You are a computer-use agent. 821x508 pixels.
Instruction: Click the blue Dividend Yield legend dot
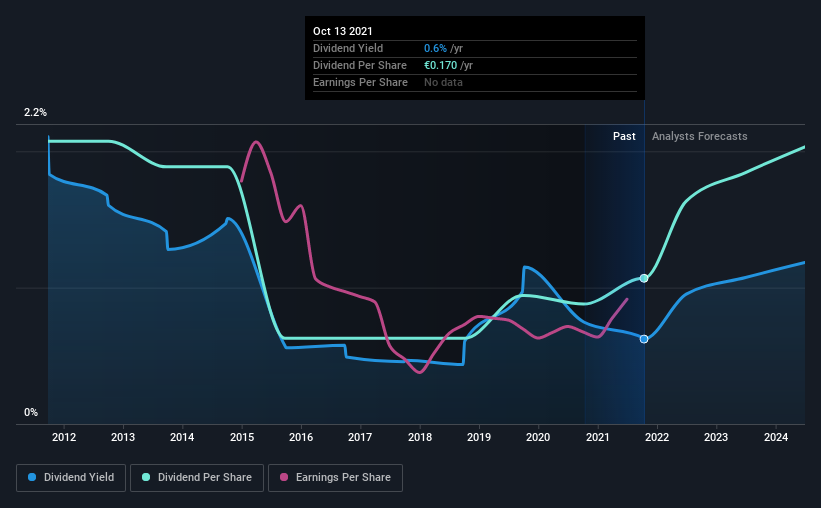click(32, 477)
